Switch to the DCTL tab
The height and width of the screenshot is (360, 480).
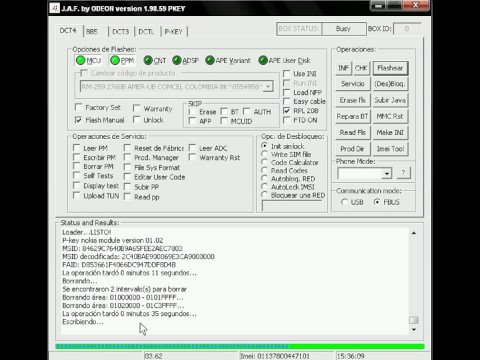click(x=146, y=32)
